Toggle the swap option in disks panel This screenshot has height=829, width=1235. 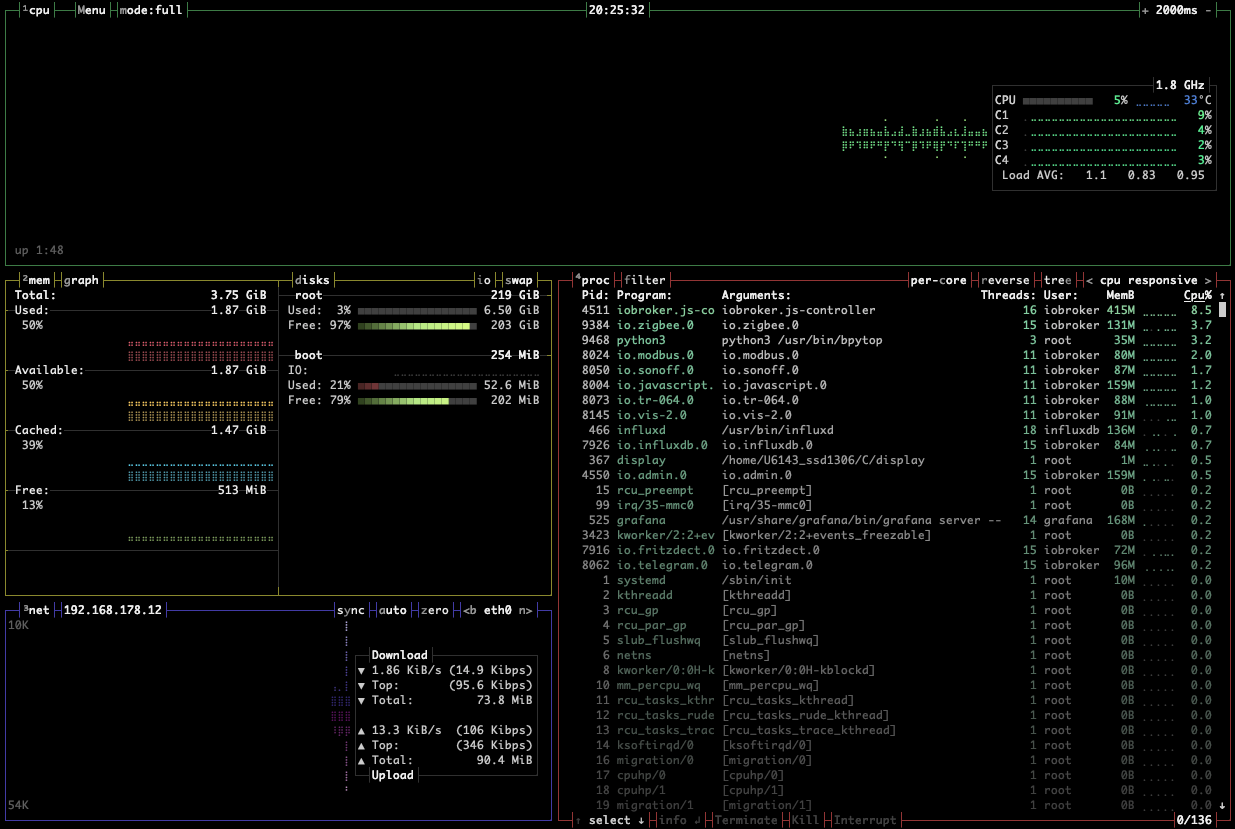pos(521,280)
